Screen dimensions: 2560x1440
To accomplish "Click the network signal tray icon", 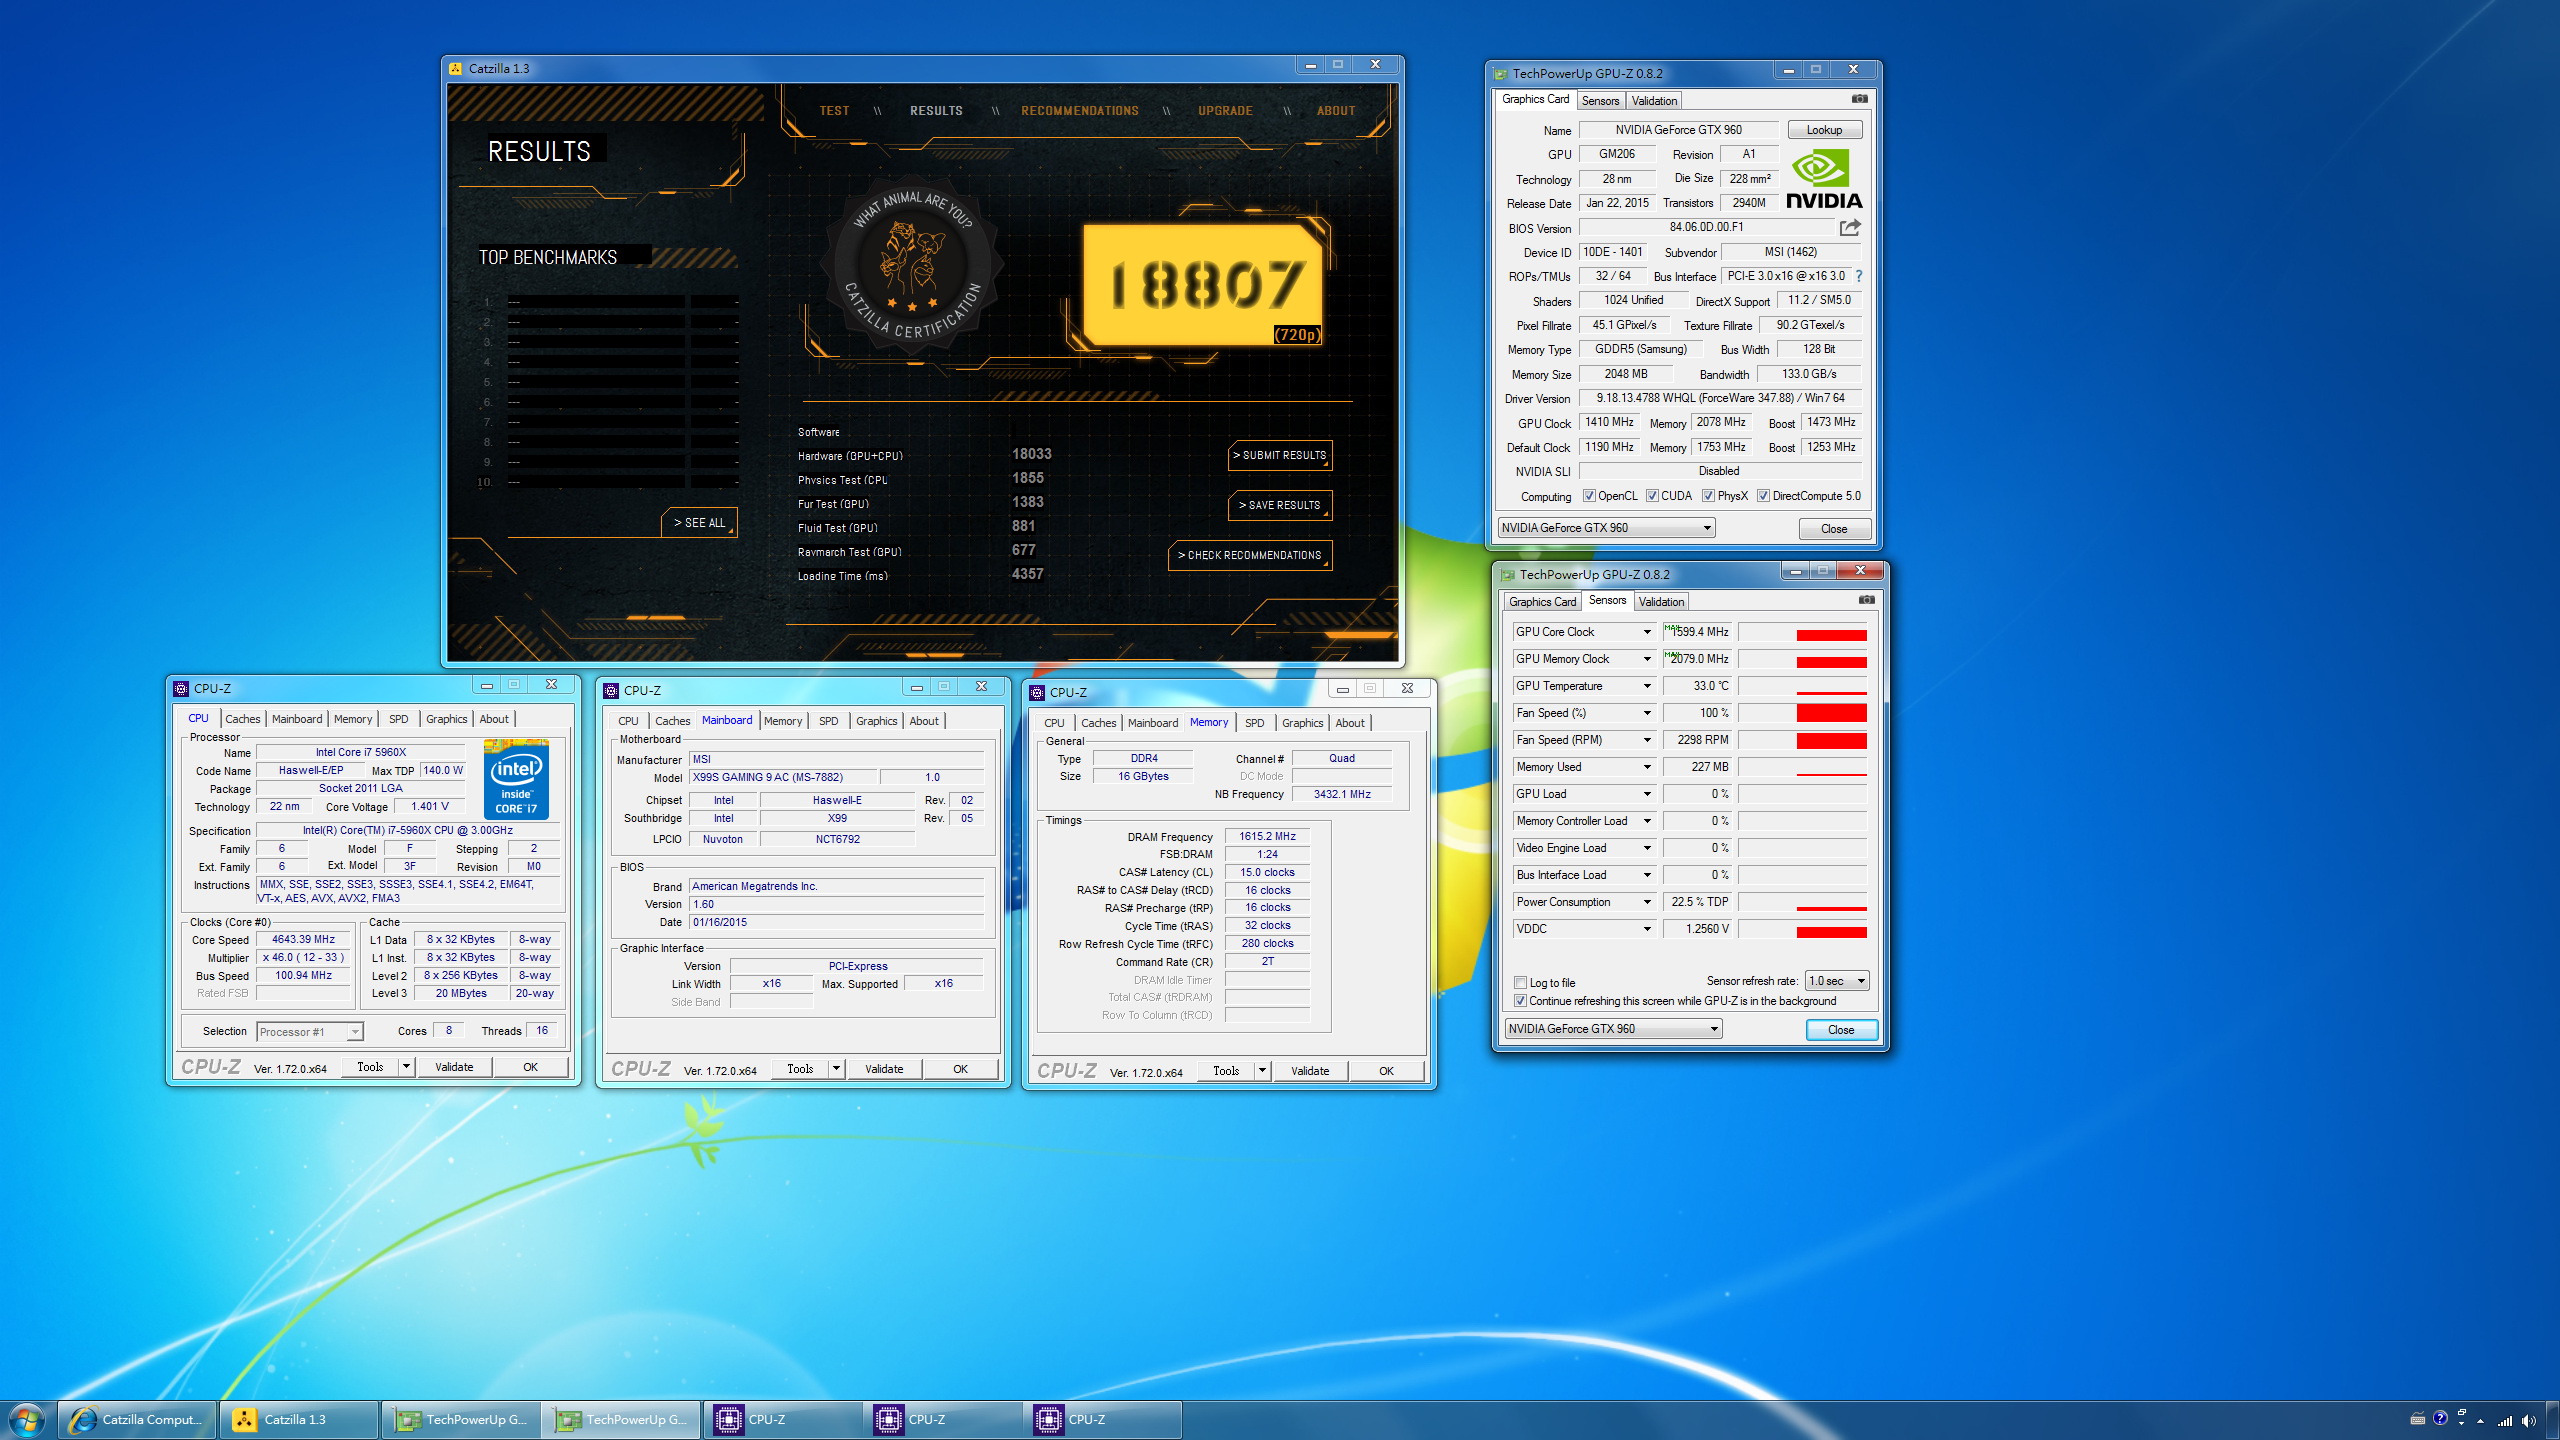I will pos(2505,1420).
